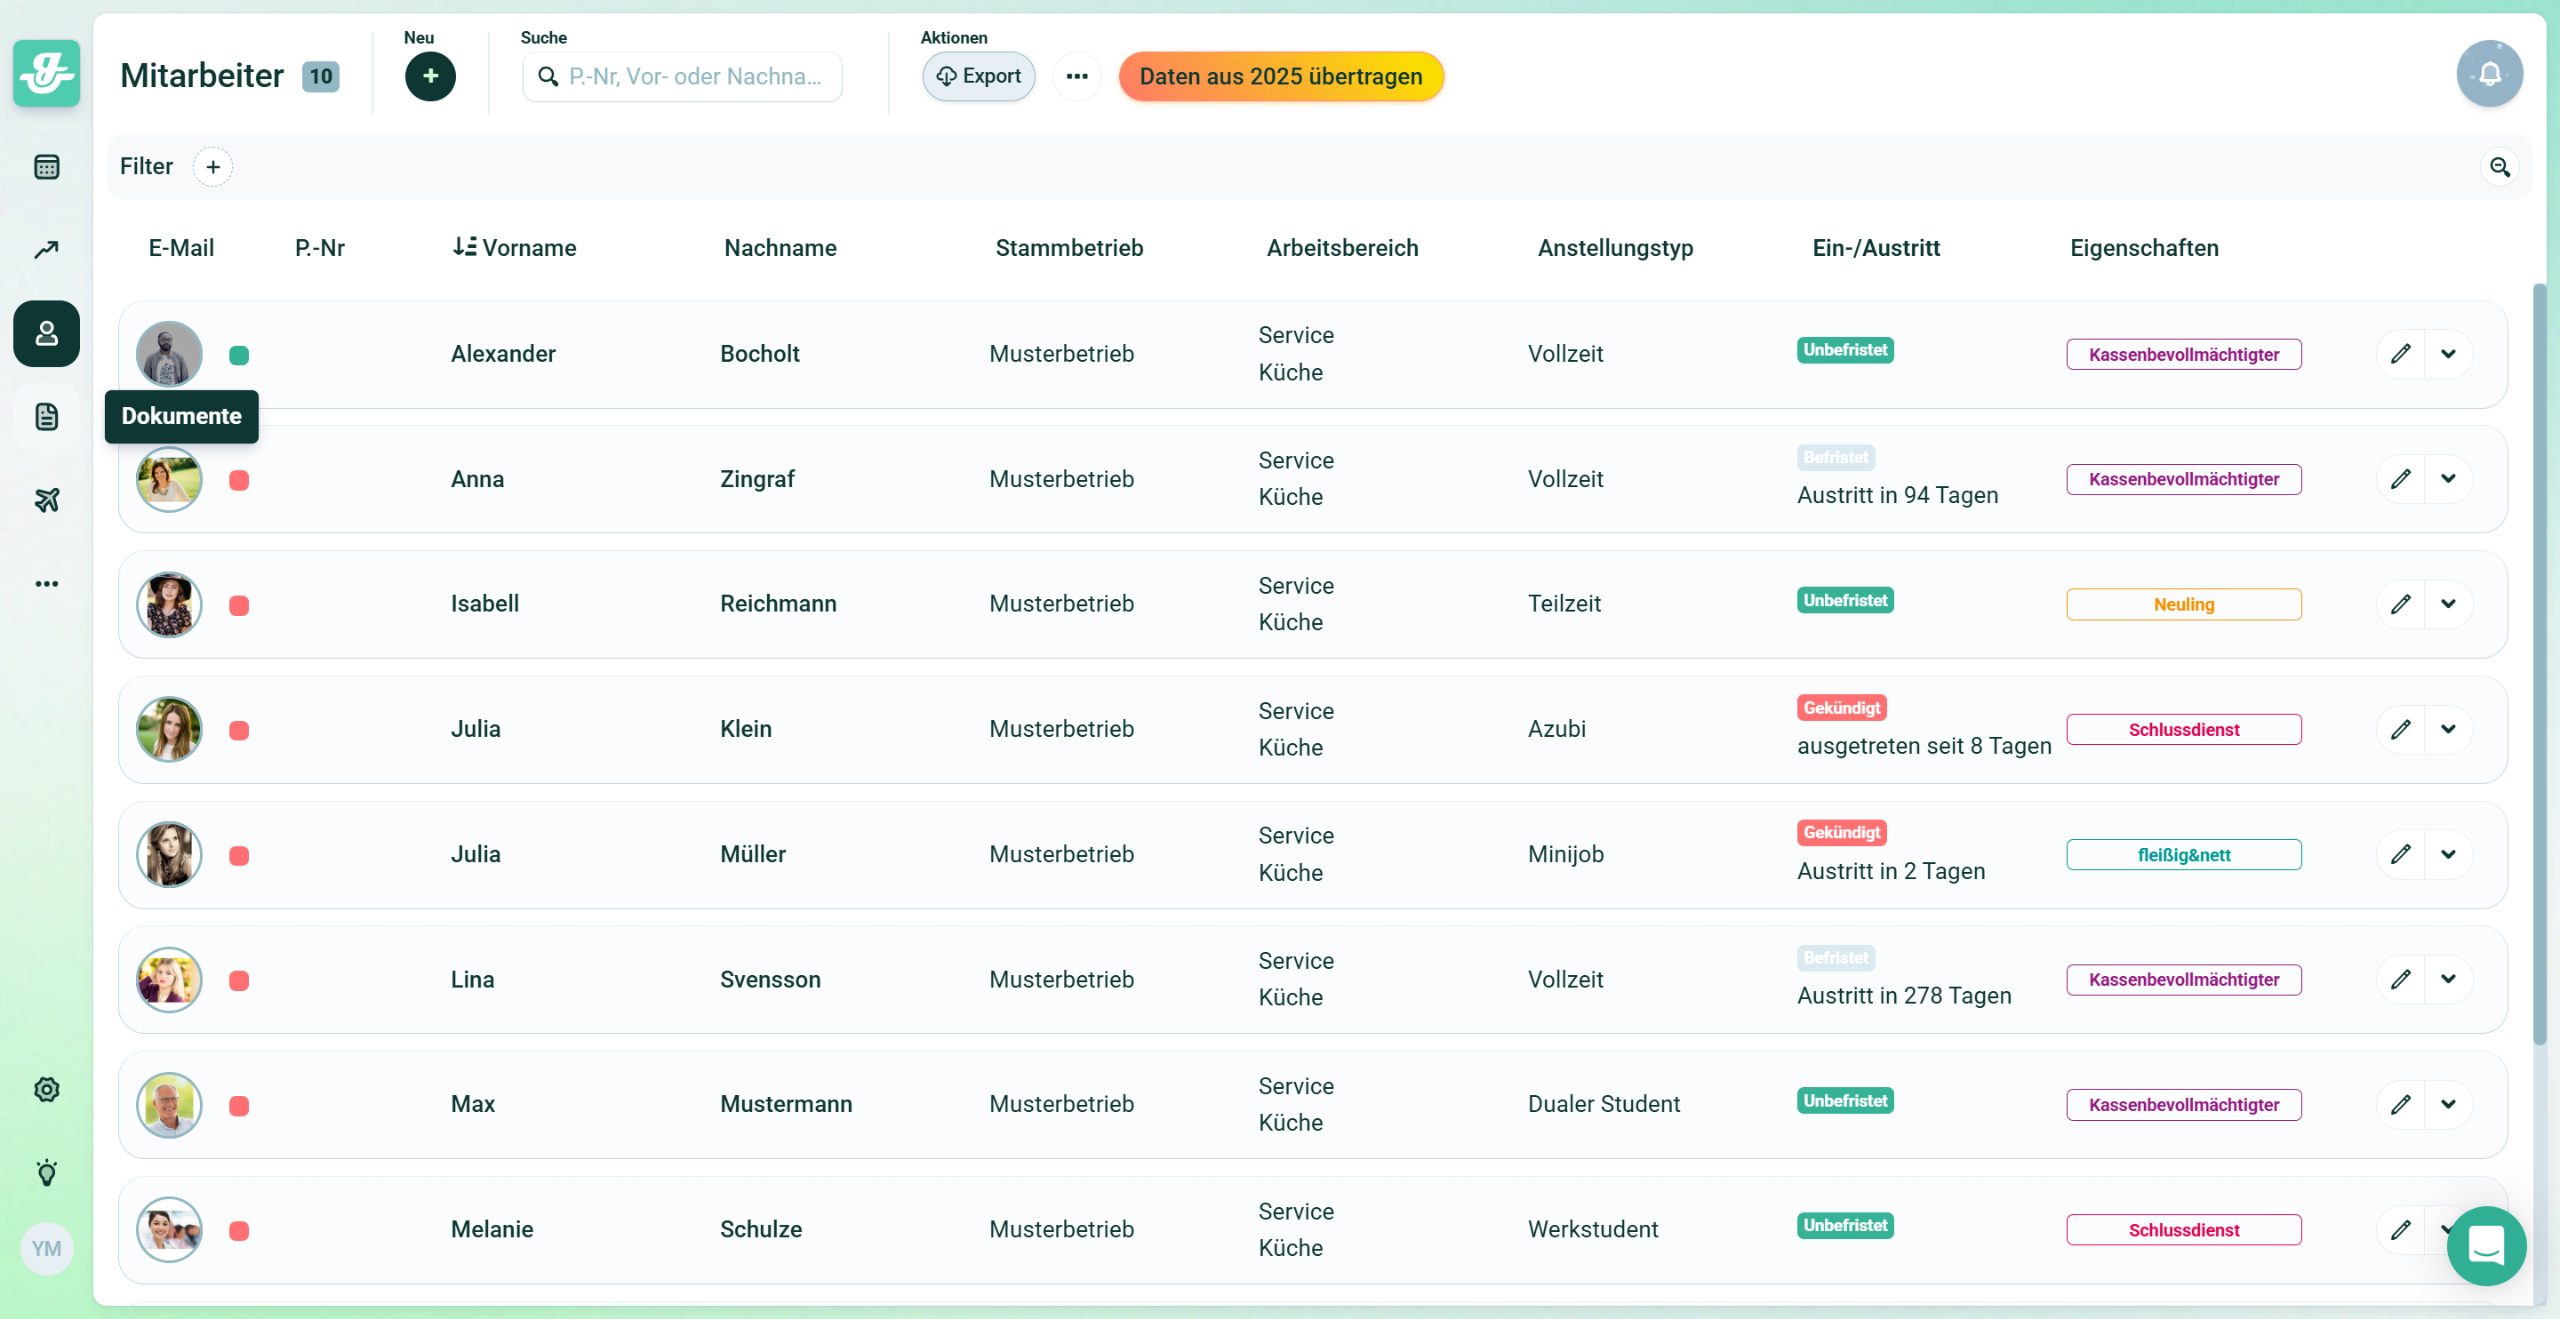Edit Isabell Reichmann with pencil icon
This screenshot has width=2560, height=1319.
[x=2401, y=604]
